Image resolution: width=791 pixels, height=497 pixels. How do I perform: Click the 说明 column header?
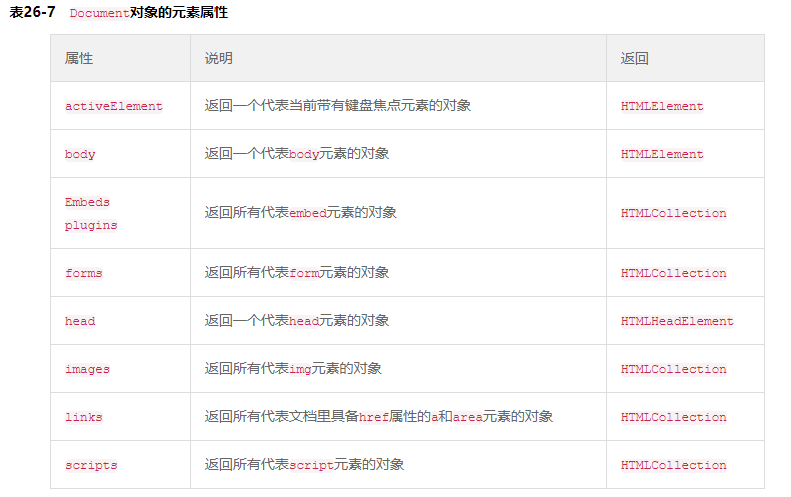click(218, 58)
